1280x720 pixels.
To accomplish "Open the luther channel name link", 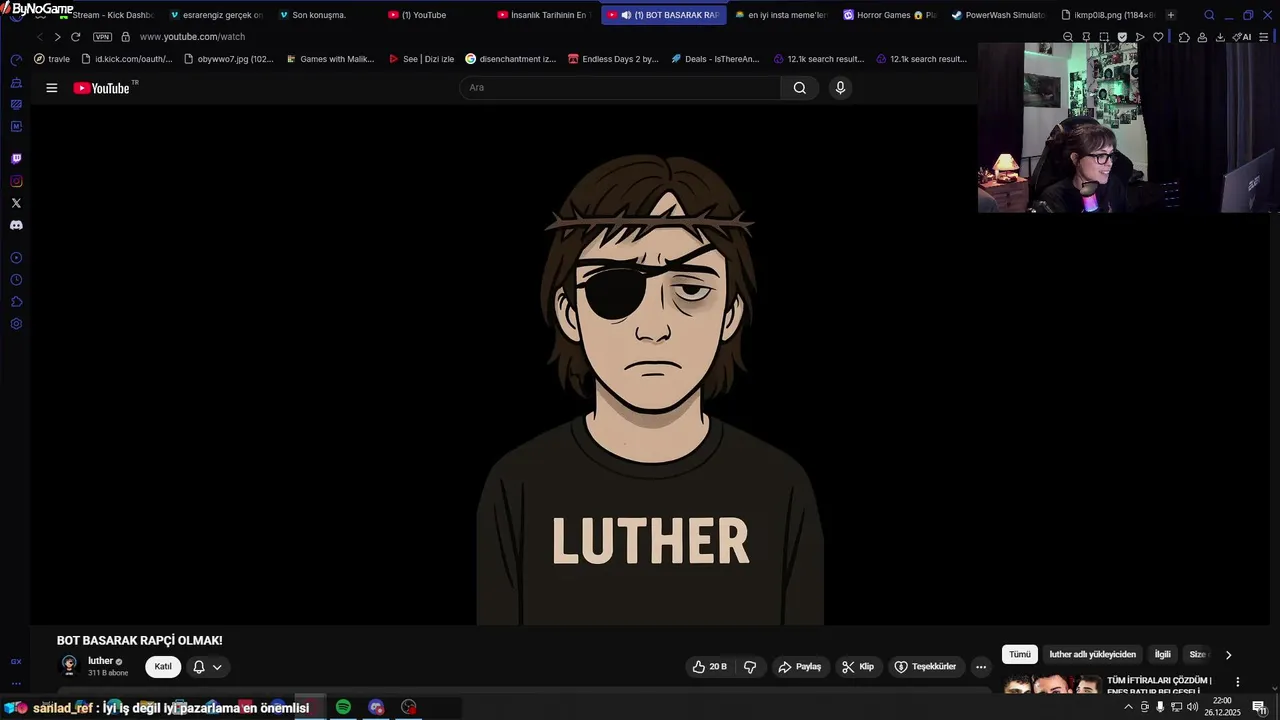I will pos(100,661).
